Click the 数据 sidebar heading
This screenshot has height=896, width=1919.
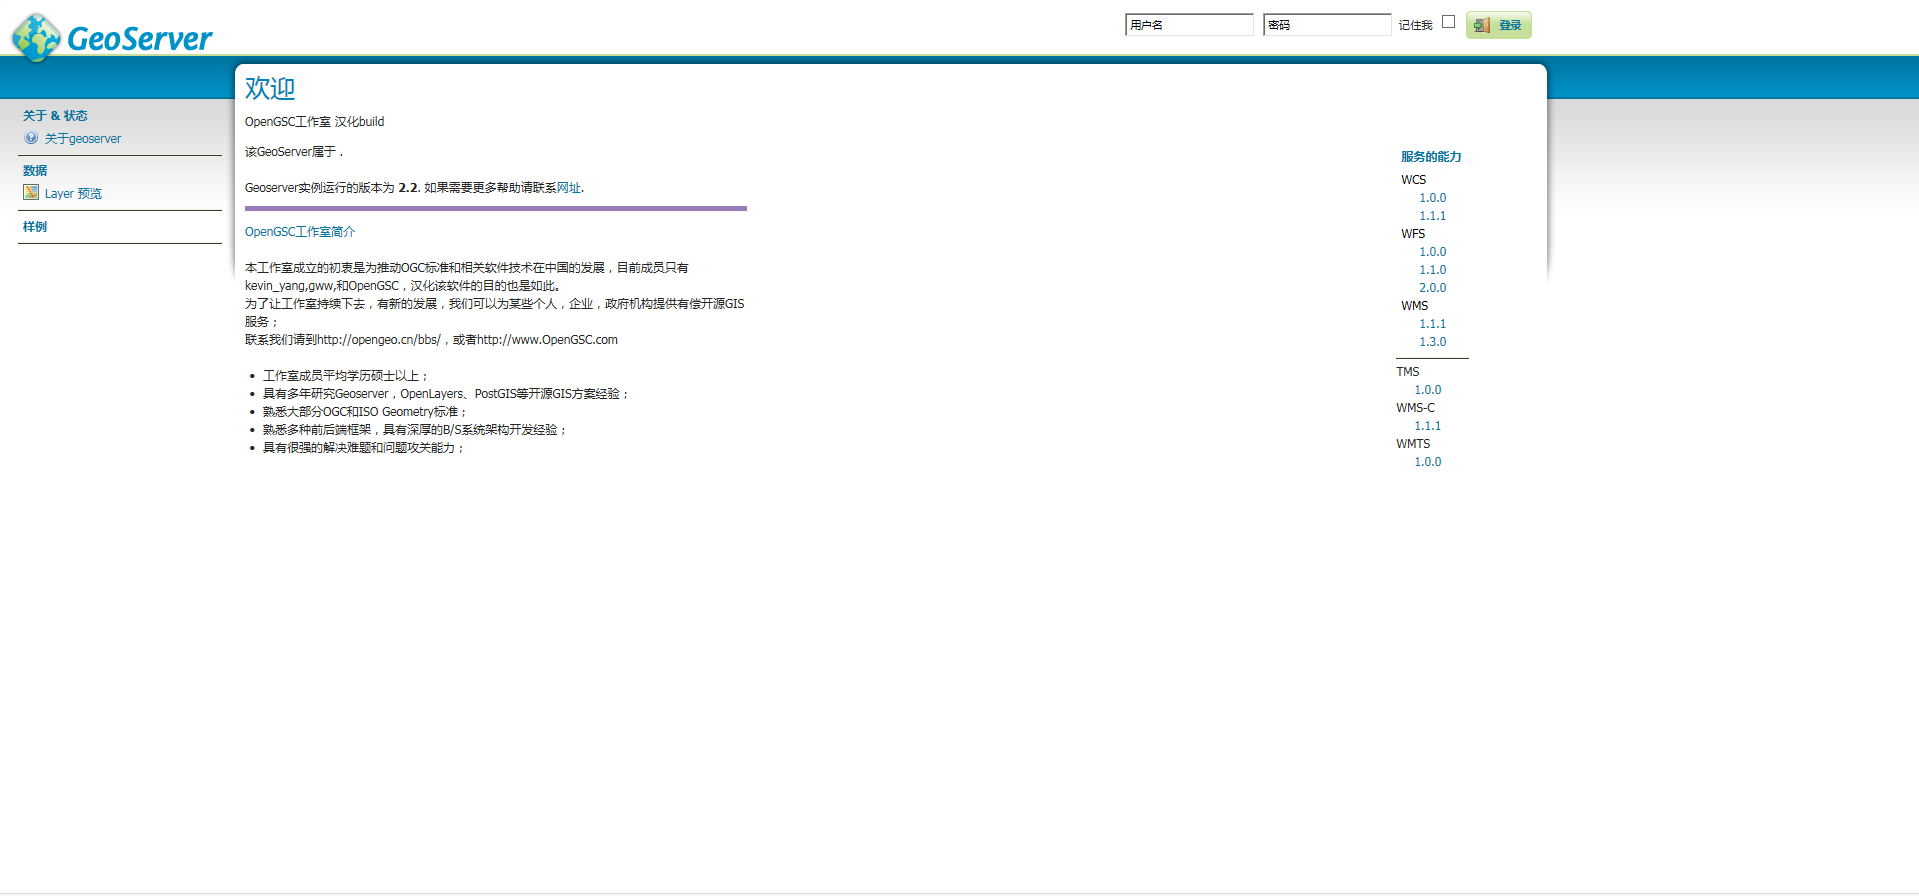(35, 171)
